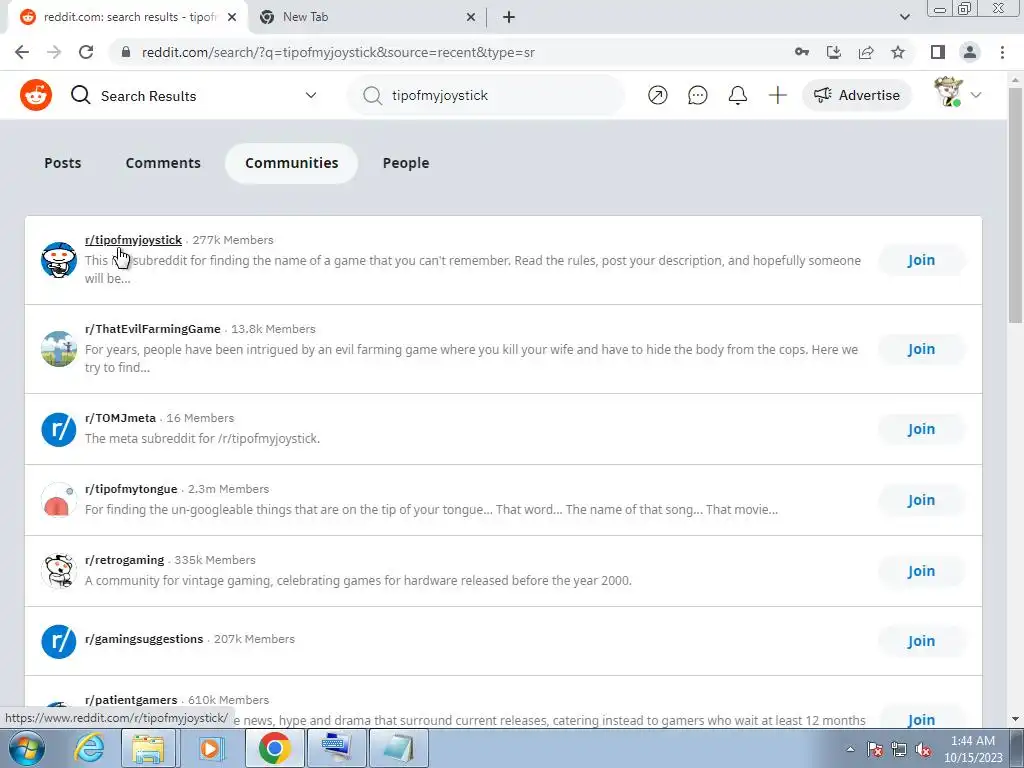The image size is (1024, 768).
Task: Click the address bar URL
Action: [x=338, y=52]
